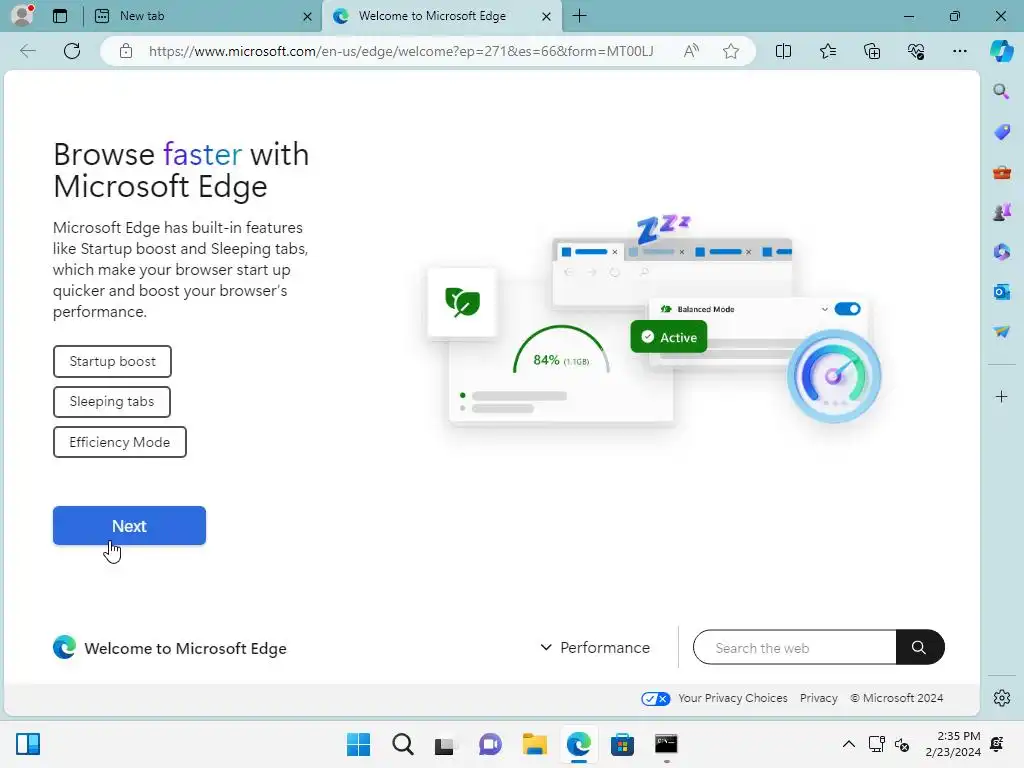Click the Welcome to Microsoft Edge logo
Viewport: 1024px width, 768px height.
(x=169, y=648)
